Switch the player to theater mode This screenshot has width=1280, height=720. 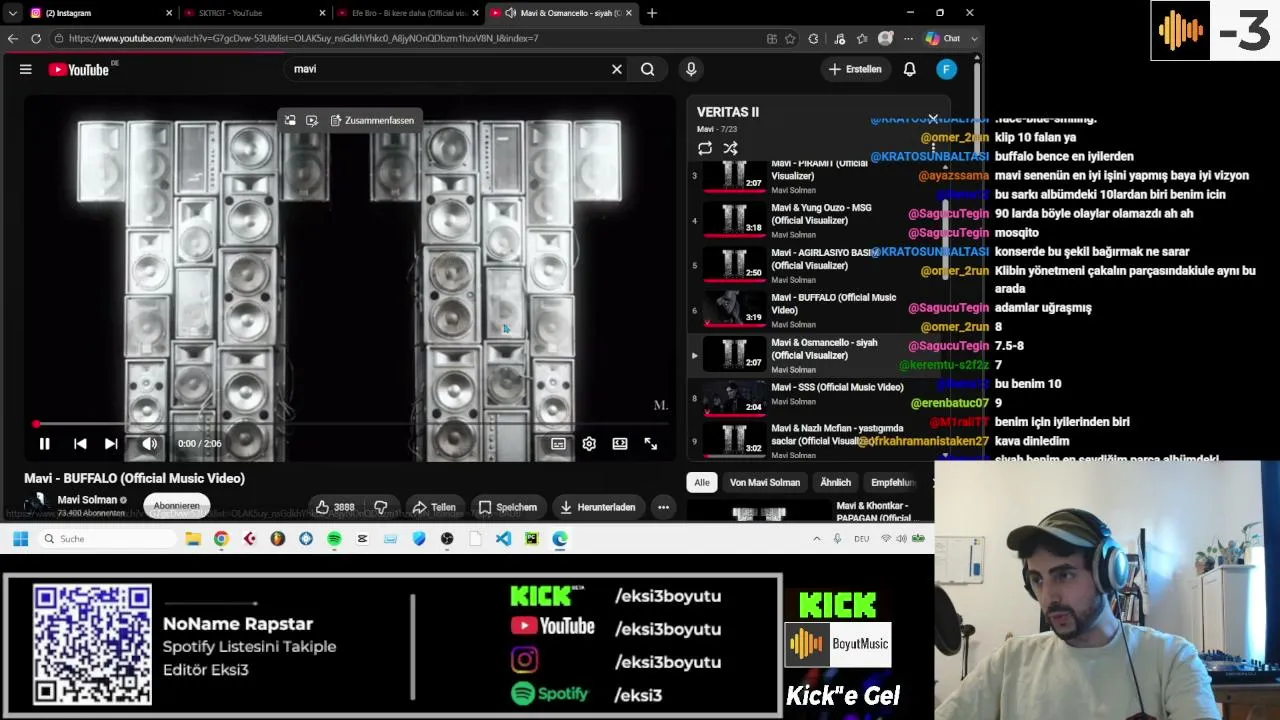click(x=620, y=444)
